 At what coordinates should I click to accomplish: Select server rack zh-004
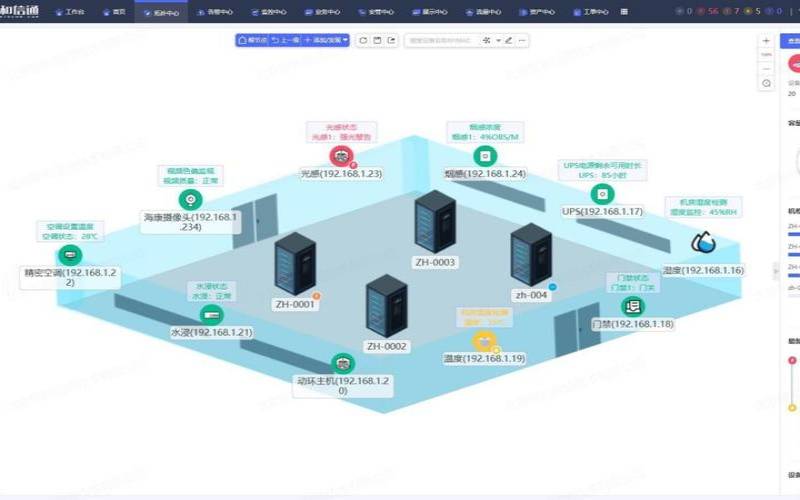tap(531, 255)
